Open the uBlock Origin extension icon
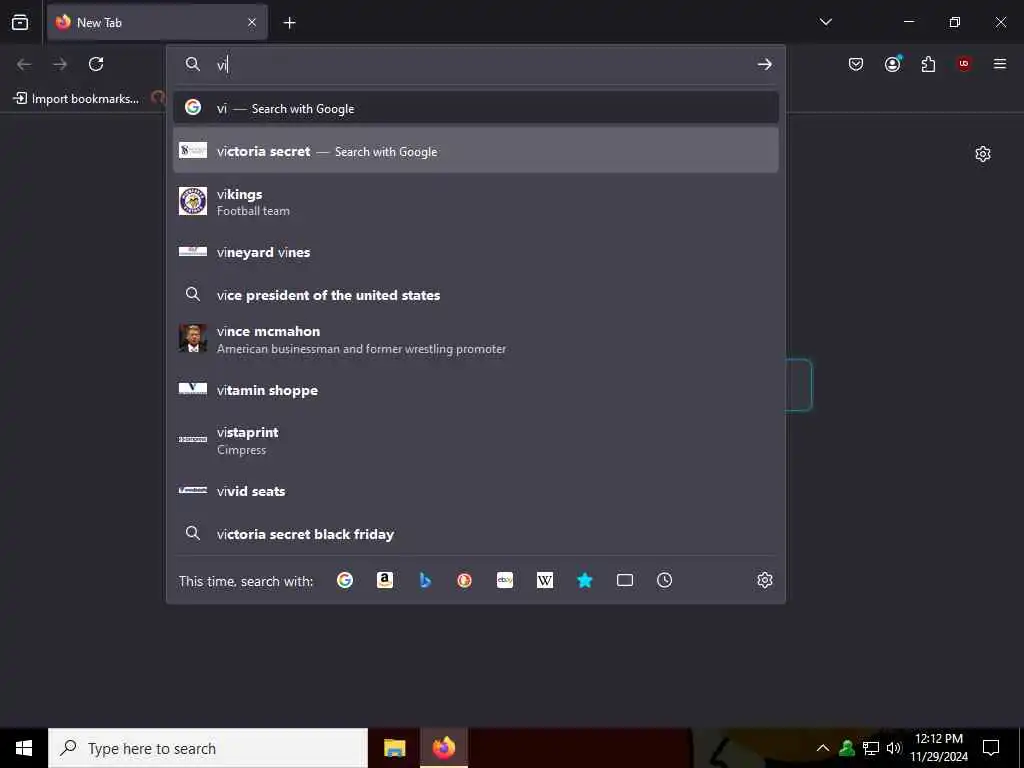This screenshot has width=1024, height=768. pyautogui.click(x=964, y=63)
